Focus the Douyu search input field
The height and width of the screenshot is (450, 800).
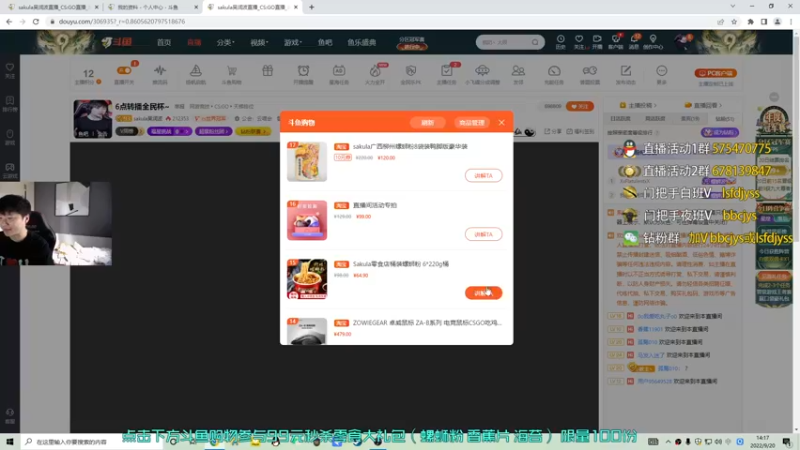504,42
